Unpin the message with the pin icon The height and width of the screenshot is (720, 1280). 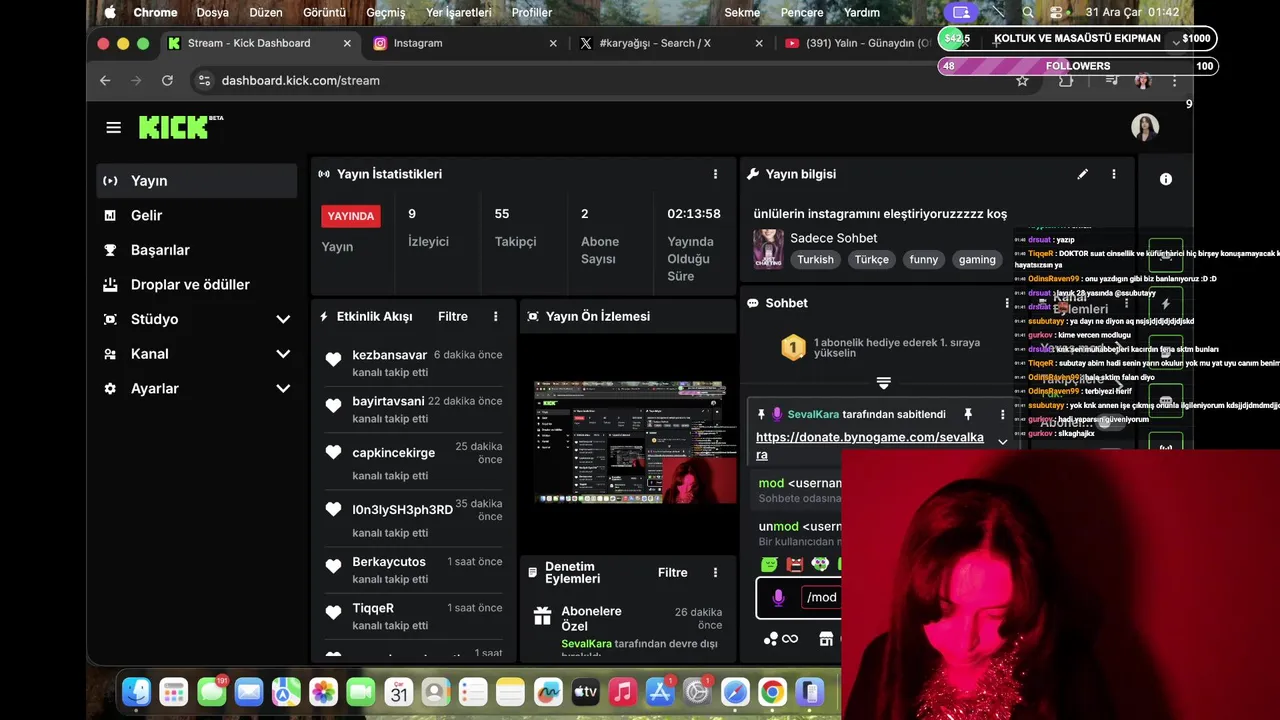pos(968,414)
